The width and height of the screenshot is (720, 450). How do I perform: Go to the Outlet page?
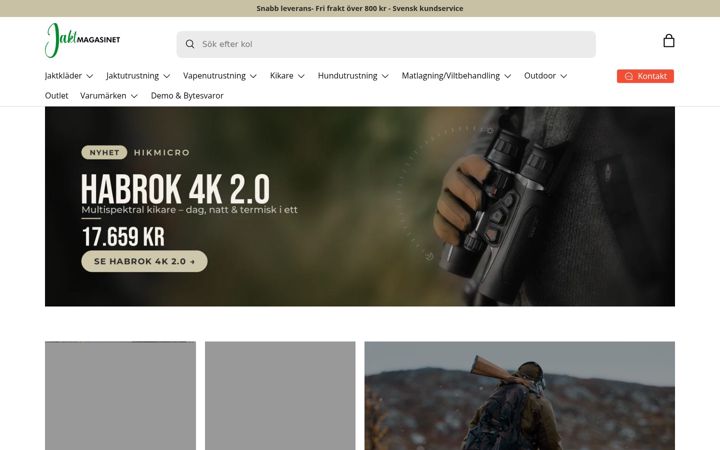56,96
